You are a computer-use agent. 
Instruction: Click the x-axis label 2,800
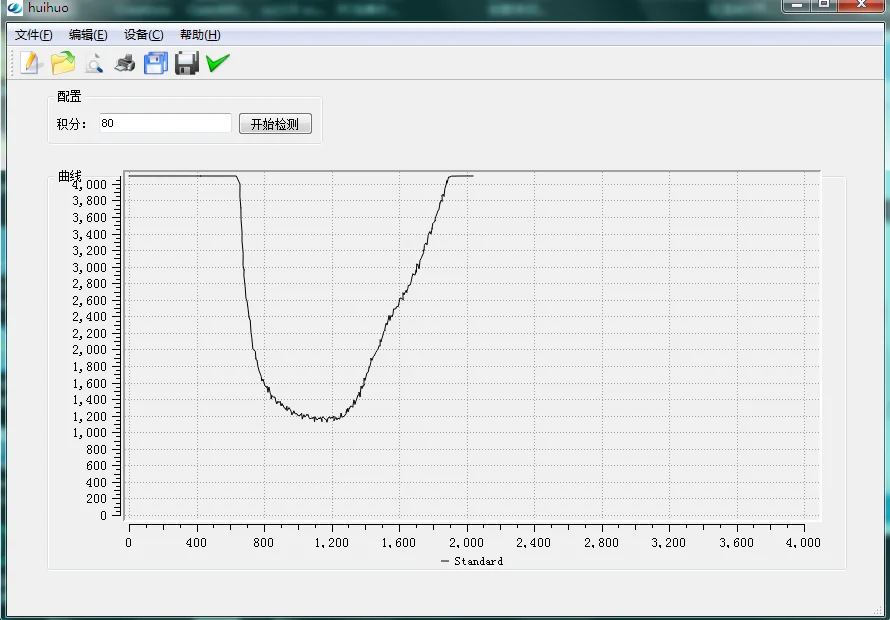pos(601,543)
